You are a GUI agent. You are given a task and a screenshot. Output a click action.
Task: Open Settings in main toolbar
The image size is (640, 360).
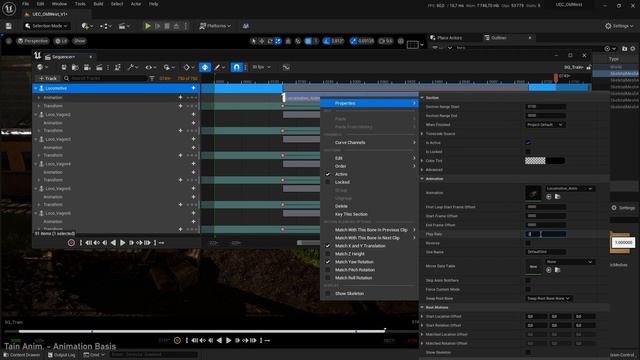click(x=620, y=26)
